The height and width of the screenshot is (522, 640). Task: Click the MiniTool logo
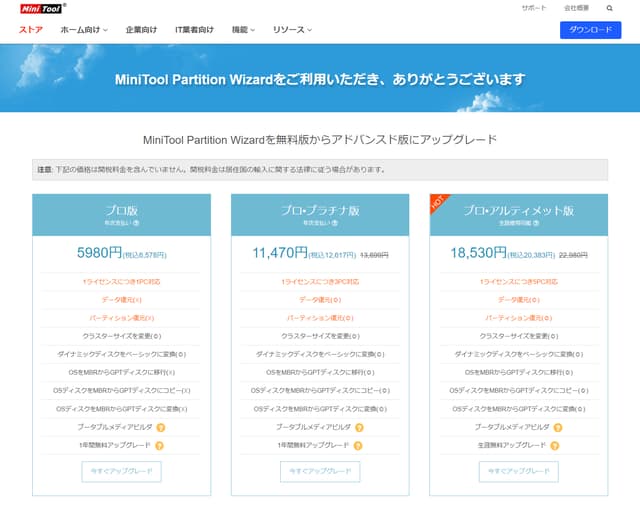pyautogui.click(x=41, y=9)
